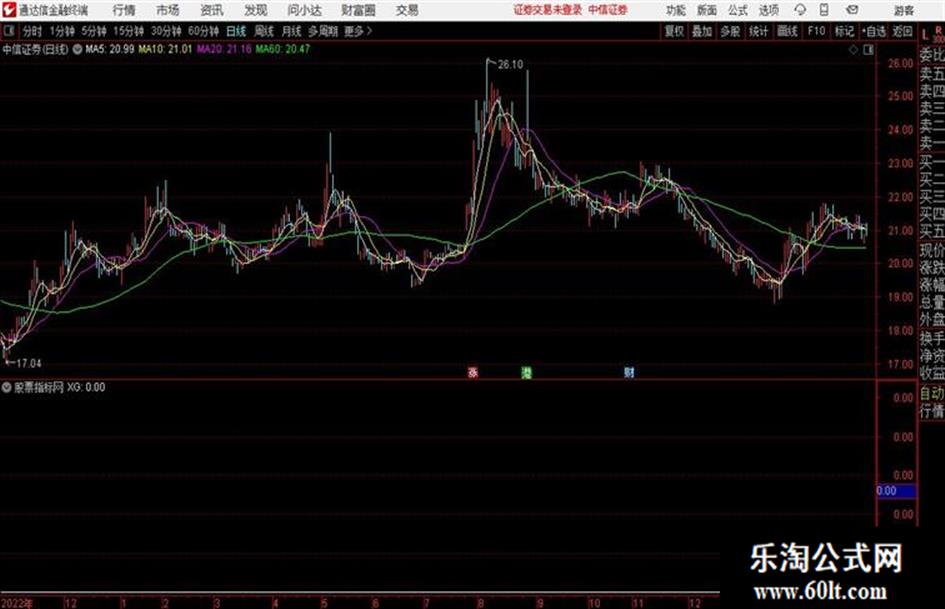Open the mail envelope icon

(852, 10)
